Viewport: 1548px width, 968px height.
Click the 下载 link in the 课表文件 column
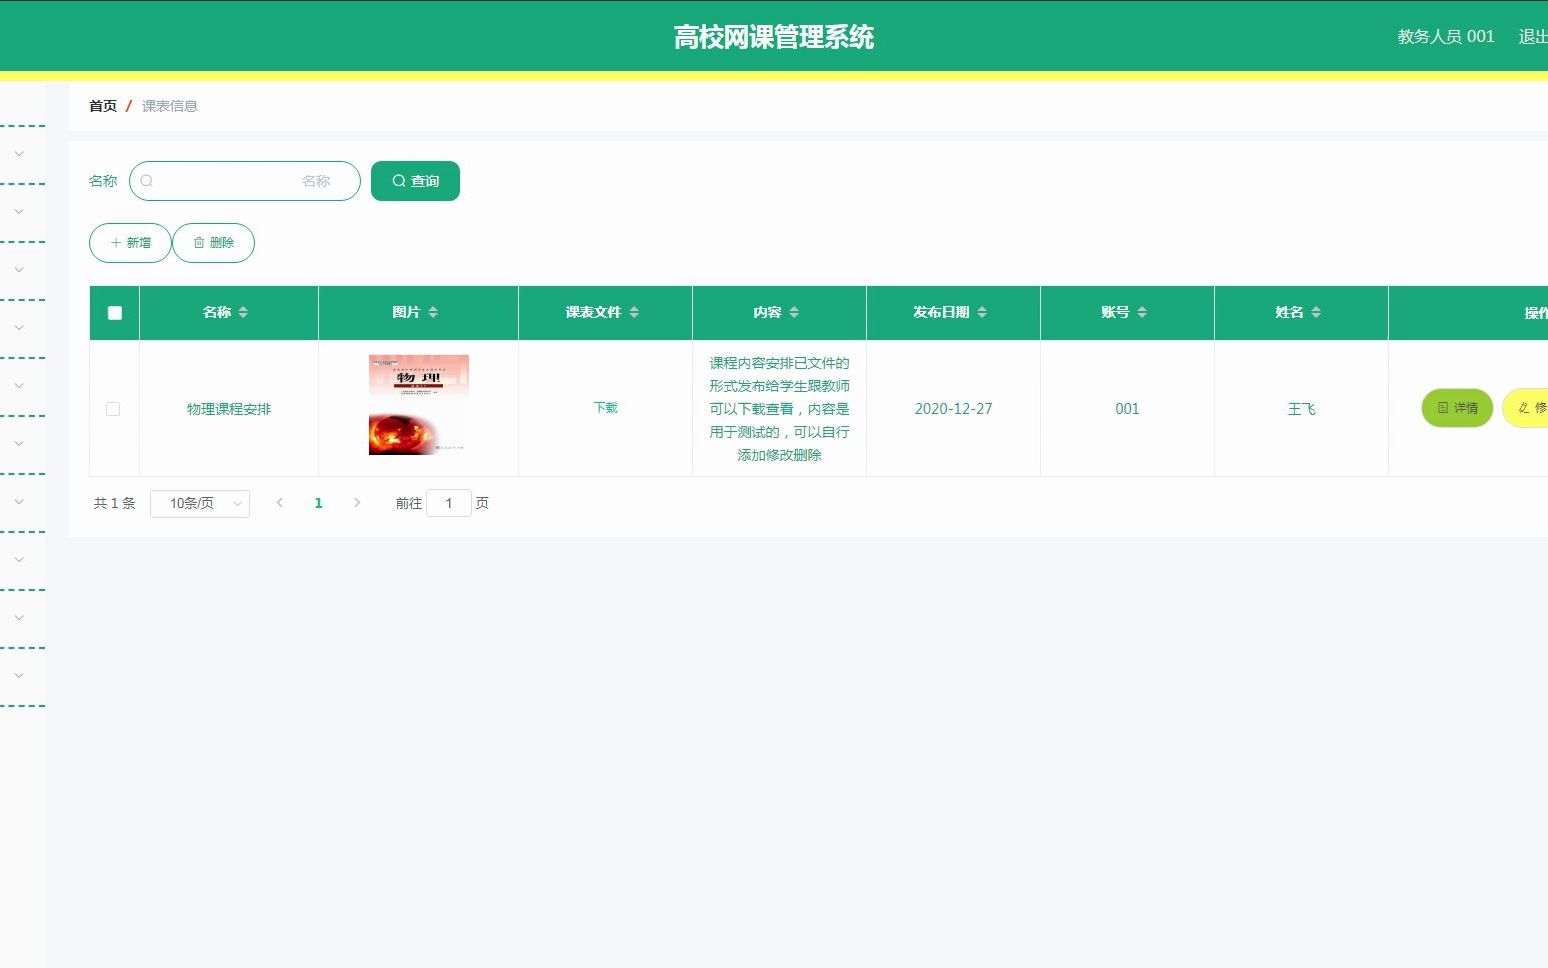coord(604,408)
